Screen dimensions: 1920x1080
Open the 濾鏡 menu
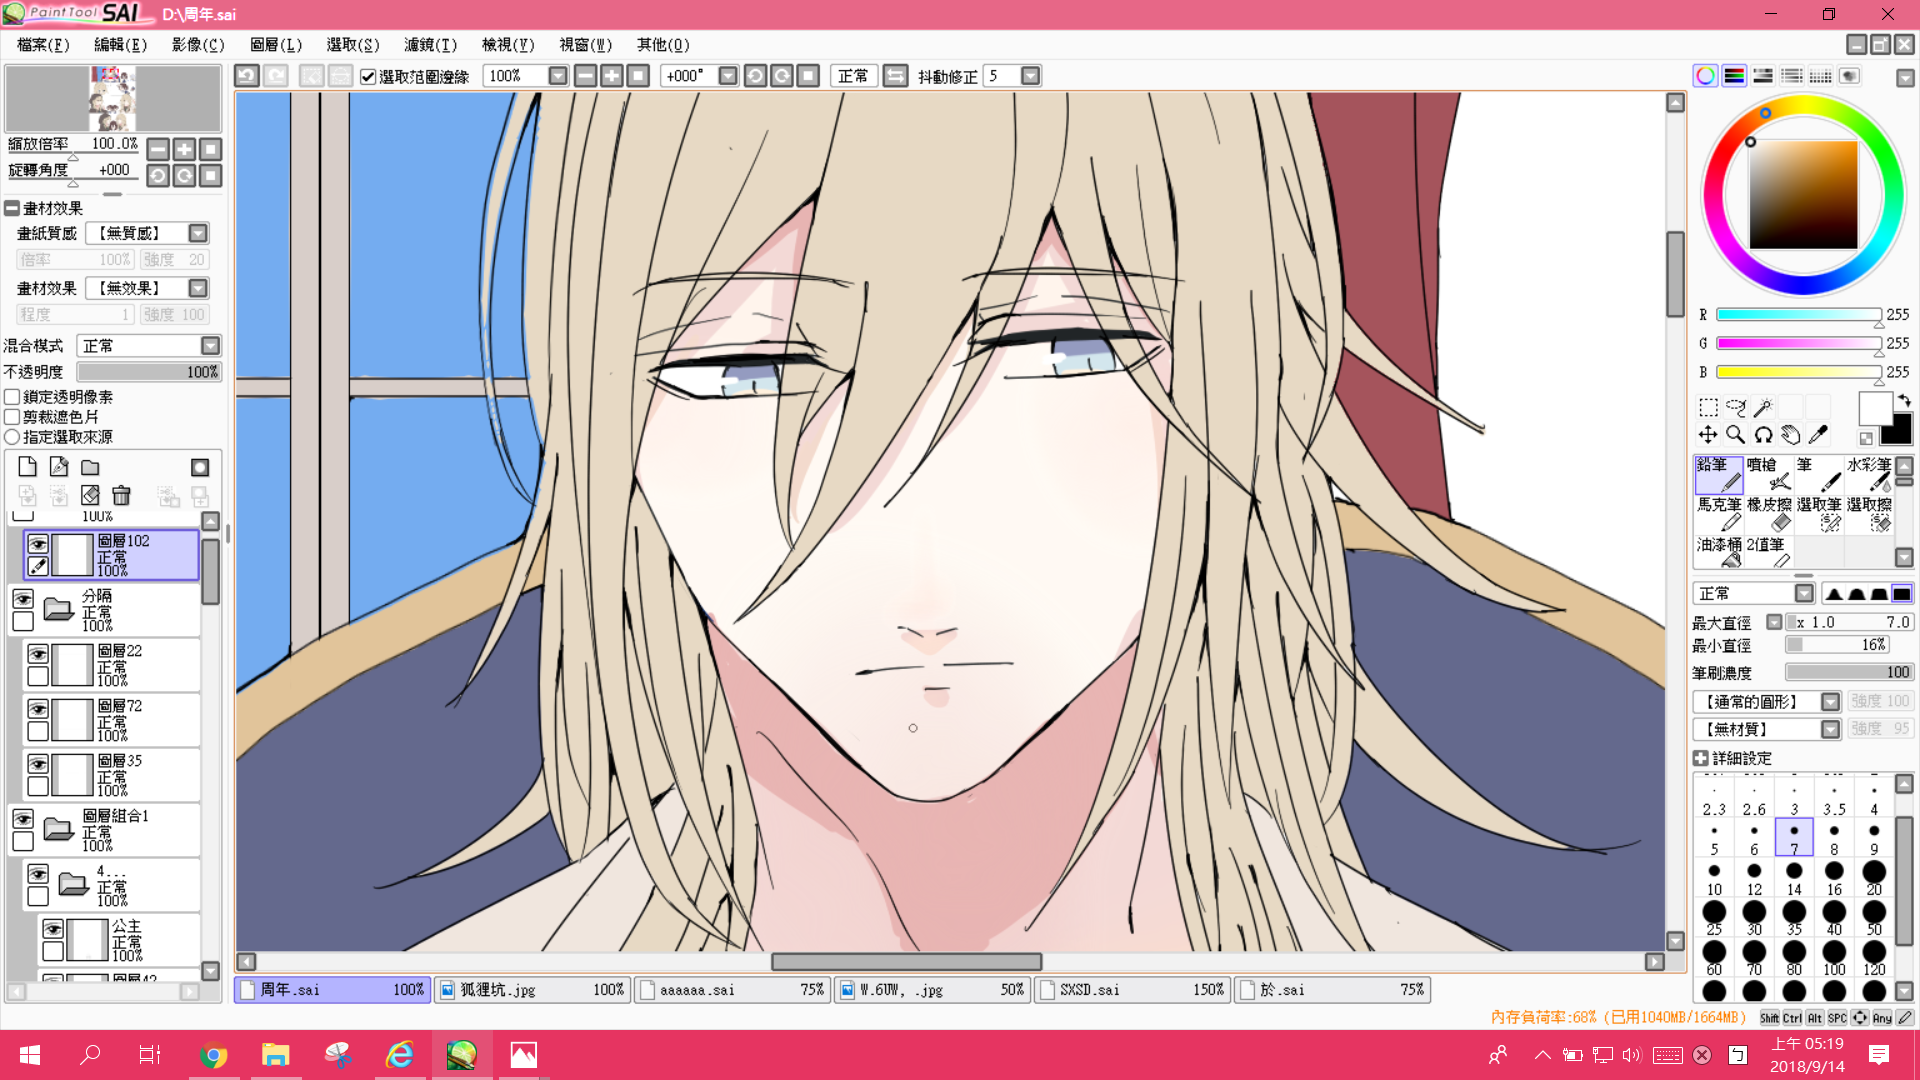[x=430, y=45]
